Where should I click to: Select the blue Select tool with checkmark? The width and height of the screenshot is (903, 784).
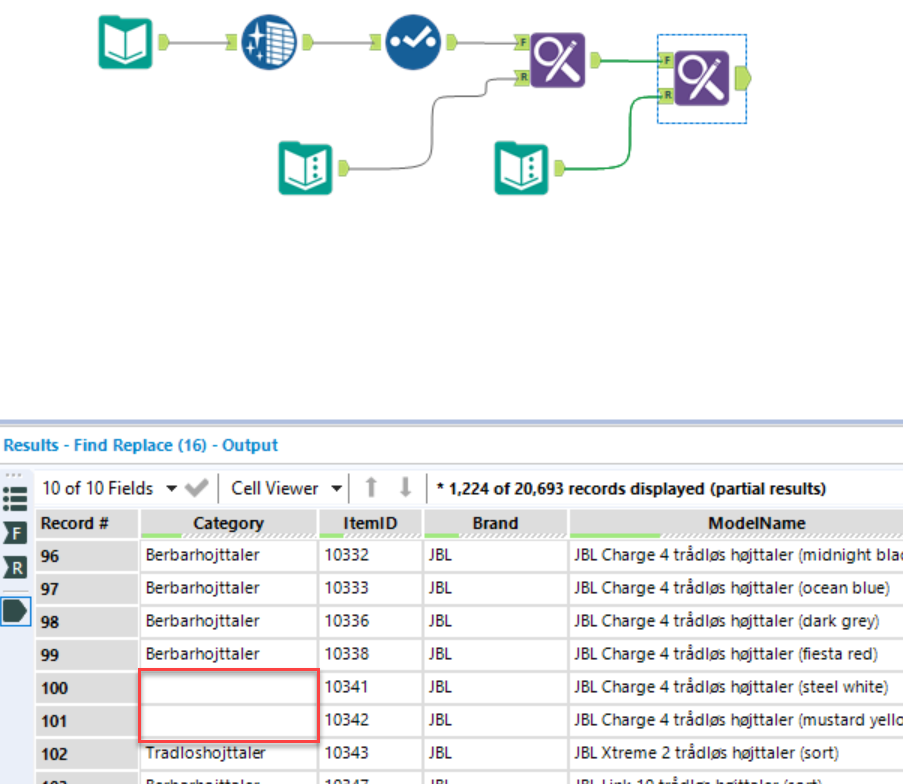pos(413,42)
